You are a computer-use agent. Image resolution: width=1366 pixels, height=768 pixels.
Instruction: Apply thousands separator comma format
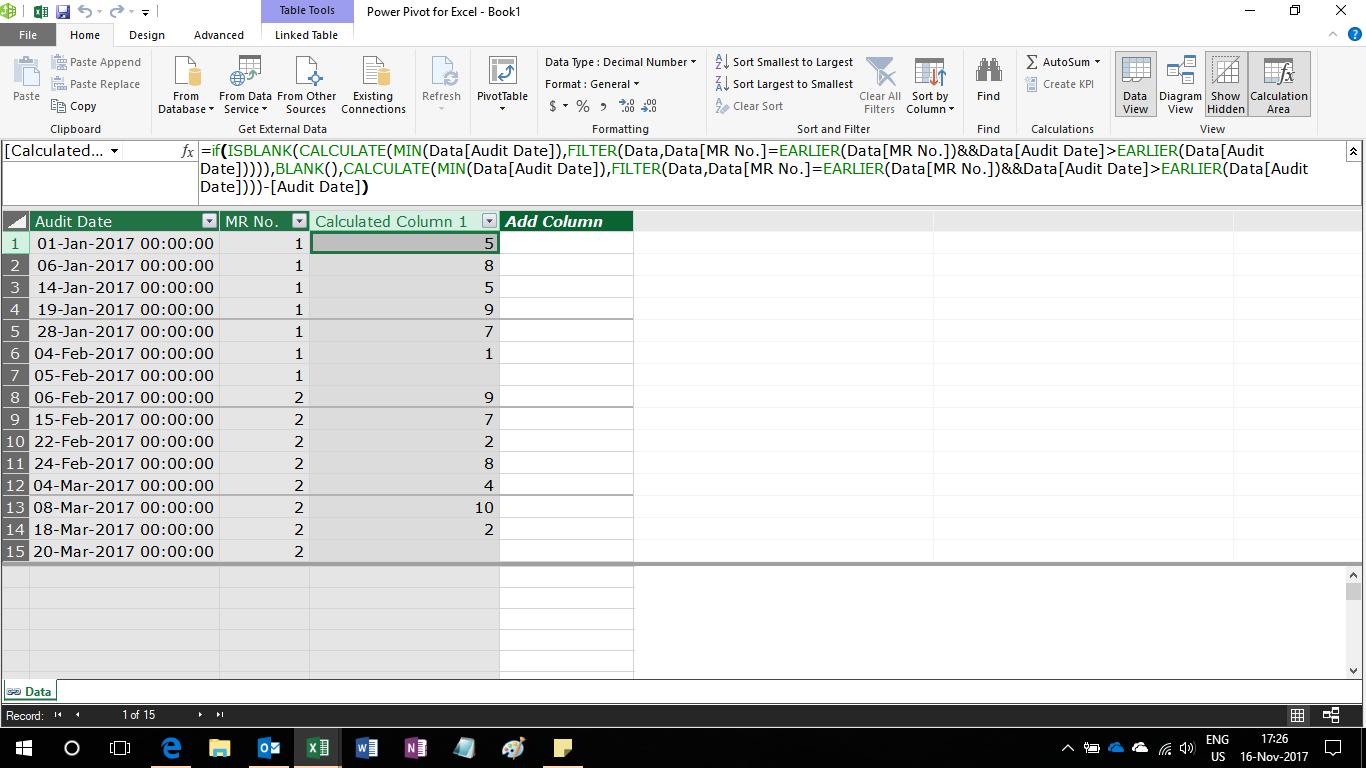[x=604, y=106]
